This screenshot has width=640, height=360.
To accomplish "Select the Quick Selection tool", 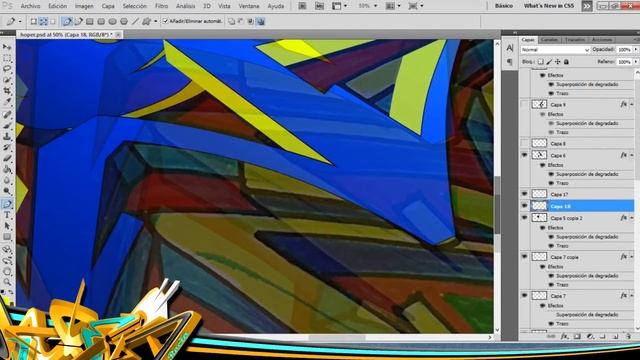I will point(7,80).
